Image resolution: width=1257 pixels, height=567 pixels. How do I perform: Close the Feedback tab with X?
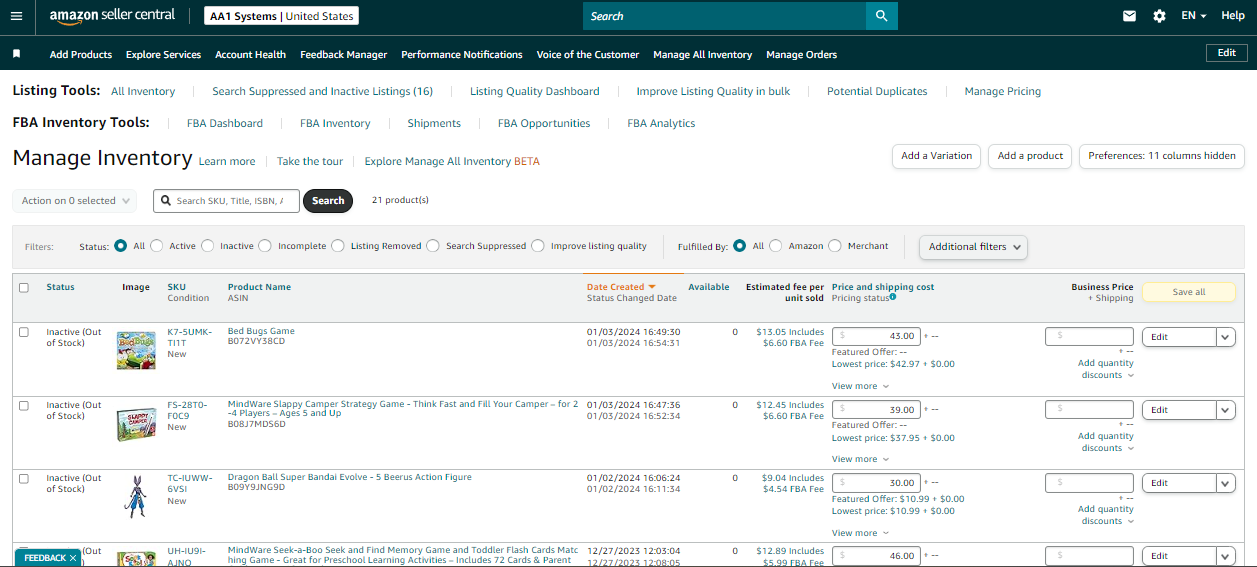tap(73, 558)
